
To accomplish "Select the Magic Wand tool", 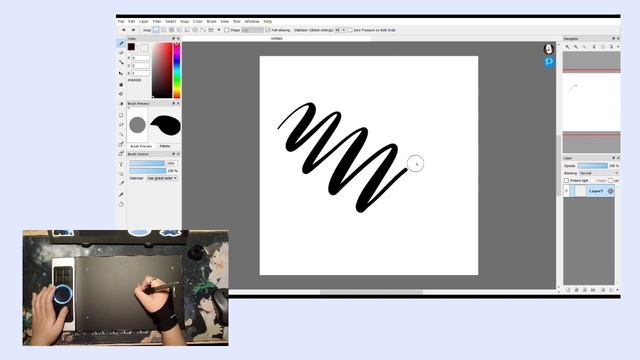I will tap(121, 134).
